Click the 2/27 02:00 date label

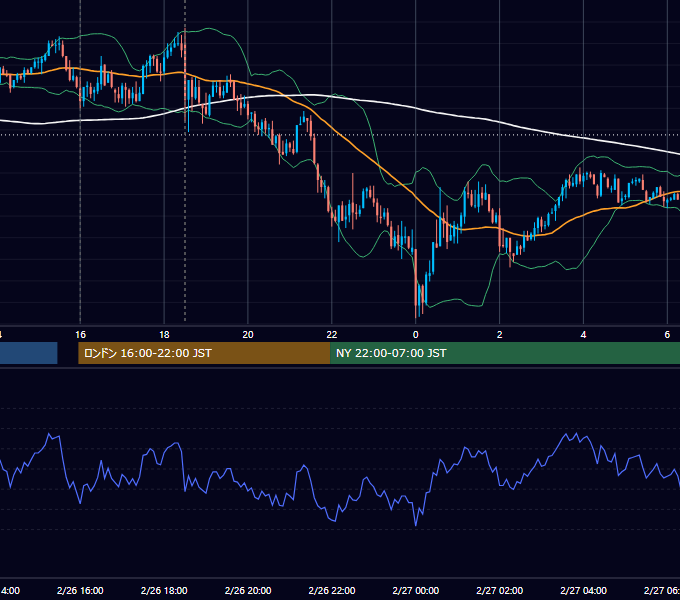tap(500, 590)
